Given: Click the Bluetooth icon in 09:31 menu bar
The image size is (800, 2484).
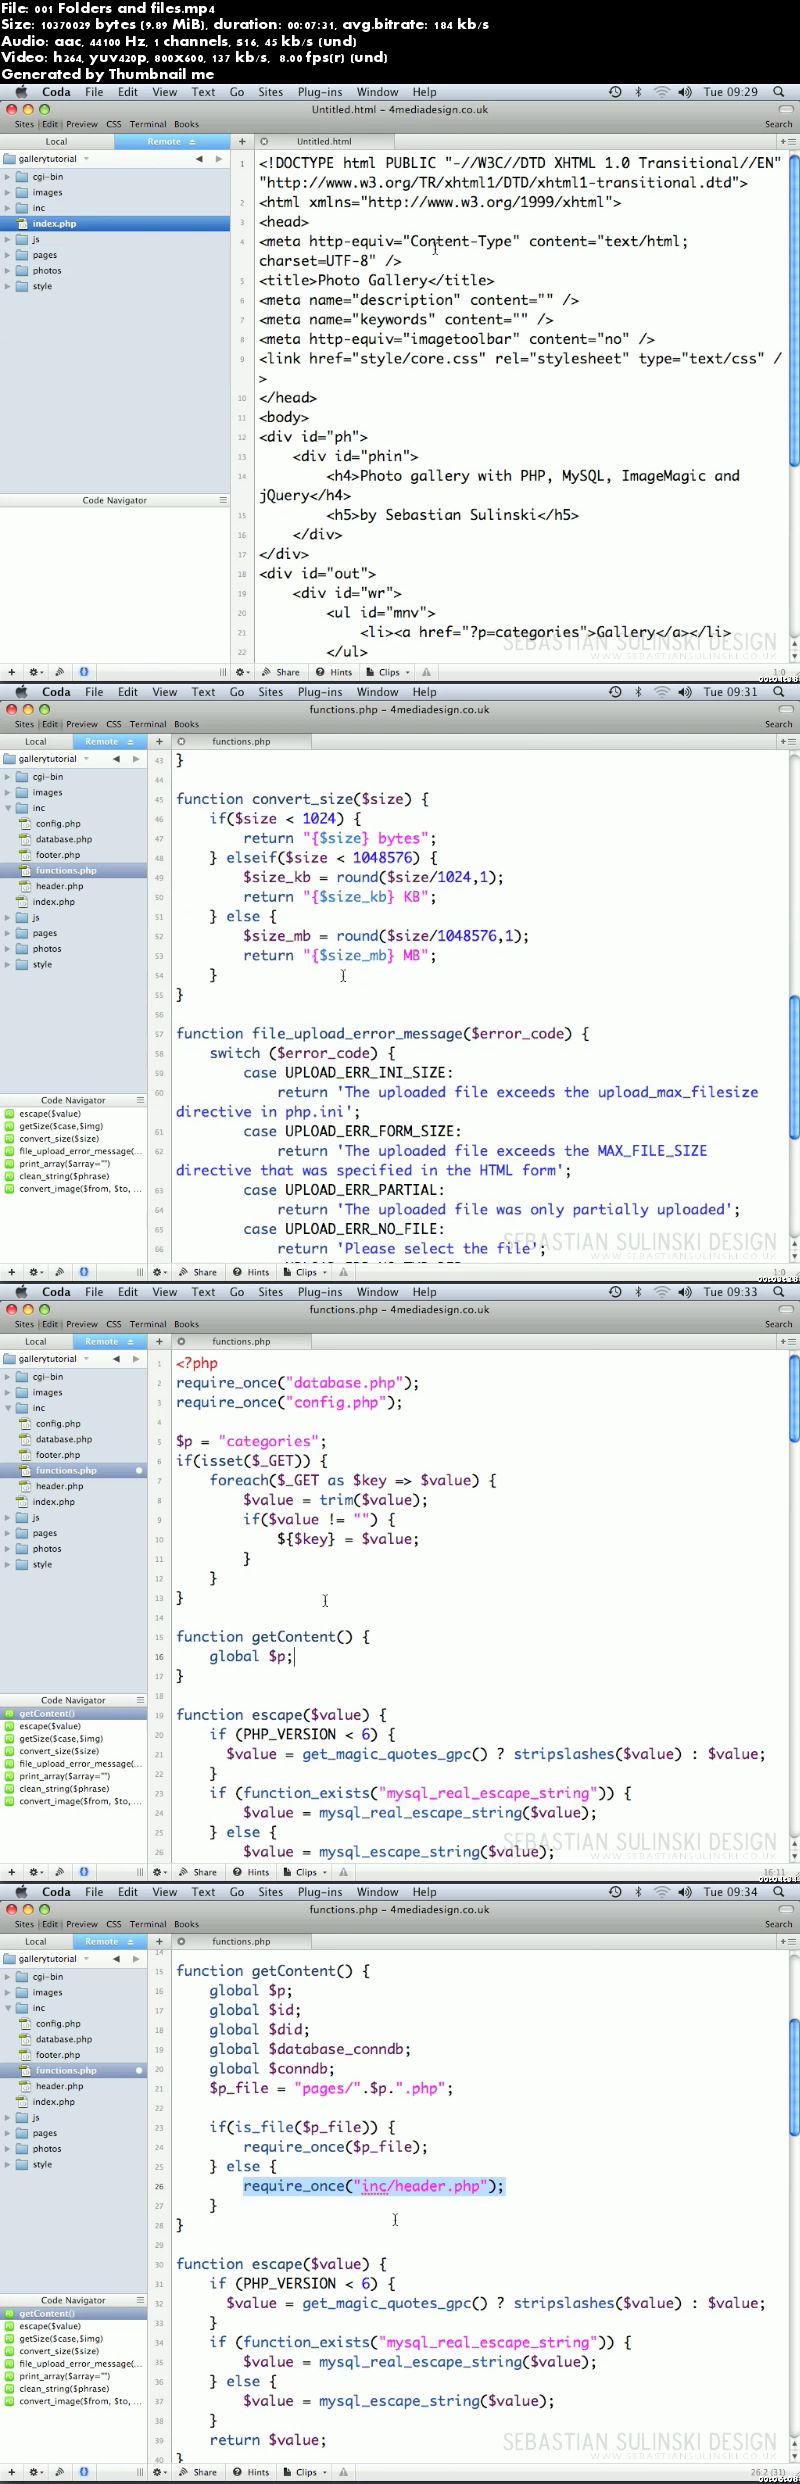Looking at the screenshot, I should pyautogui.click(x=639, y=692).
